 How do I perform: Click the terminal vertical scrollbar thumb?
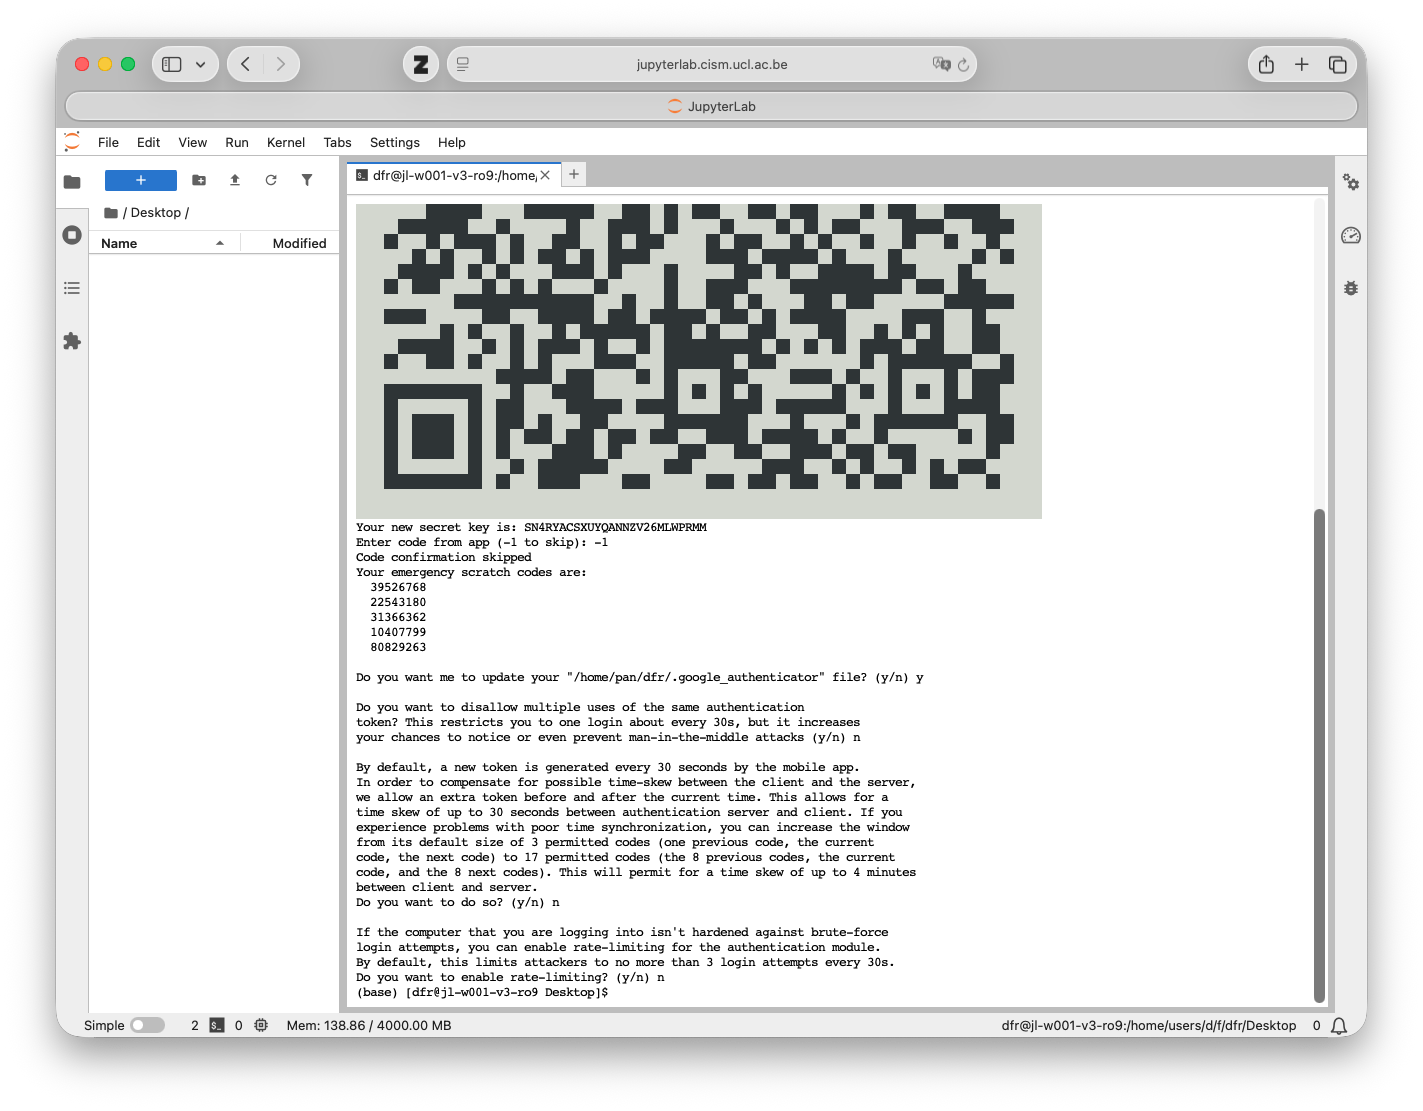coord(1319,755)
